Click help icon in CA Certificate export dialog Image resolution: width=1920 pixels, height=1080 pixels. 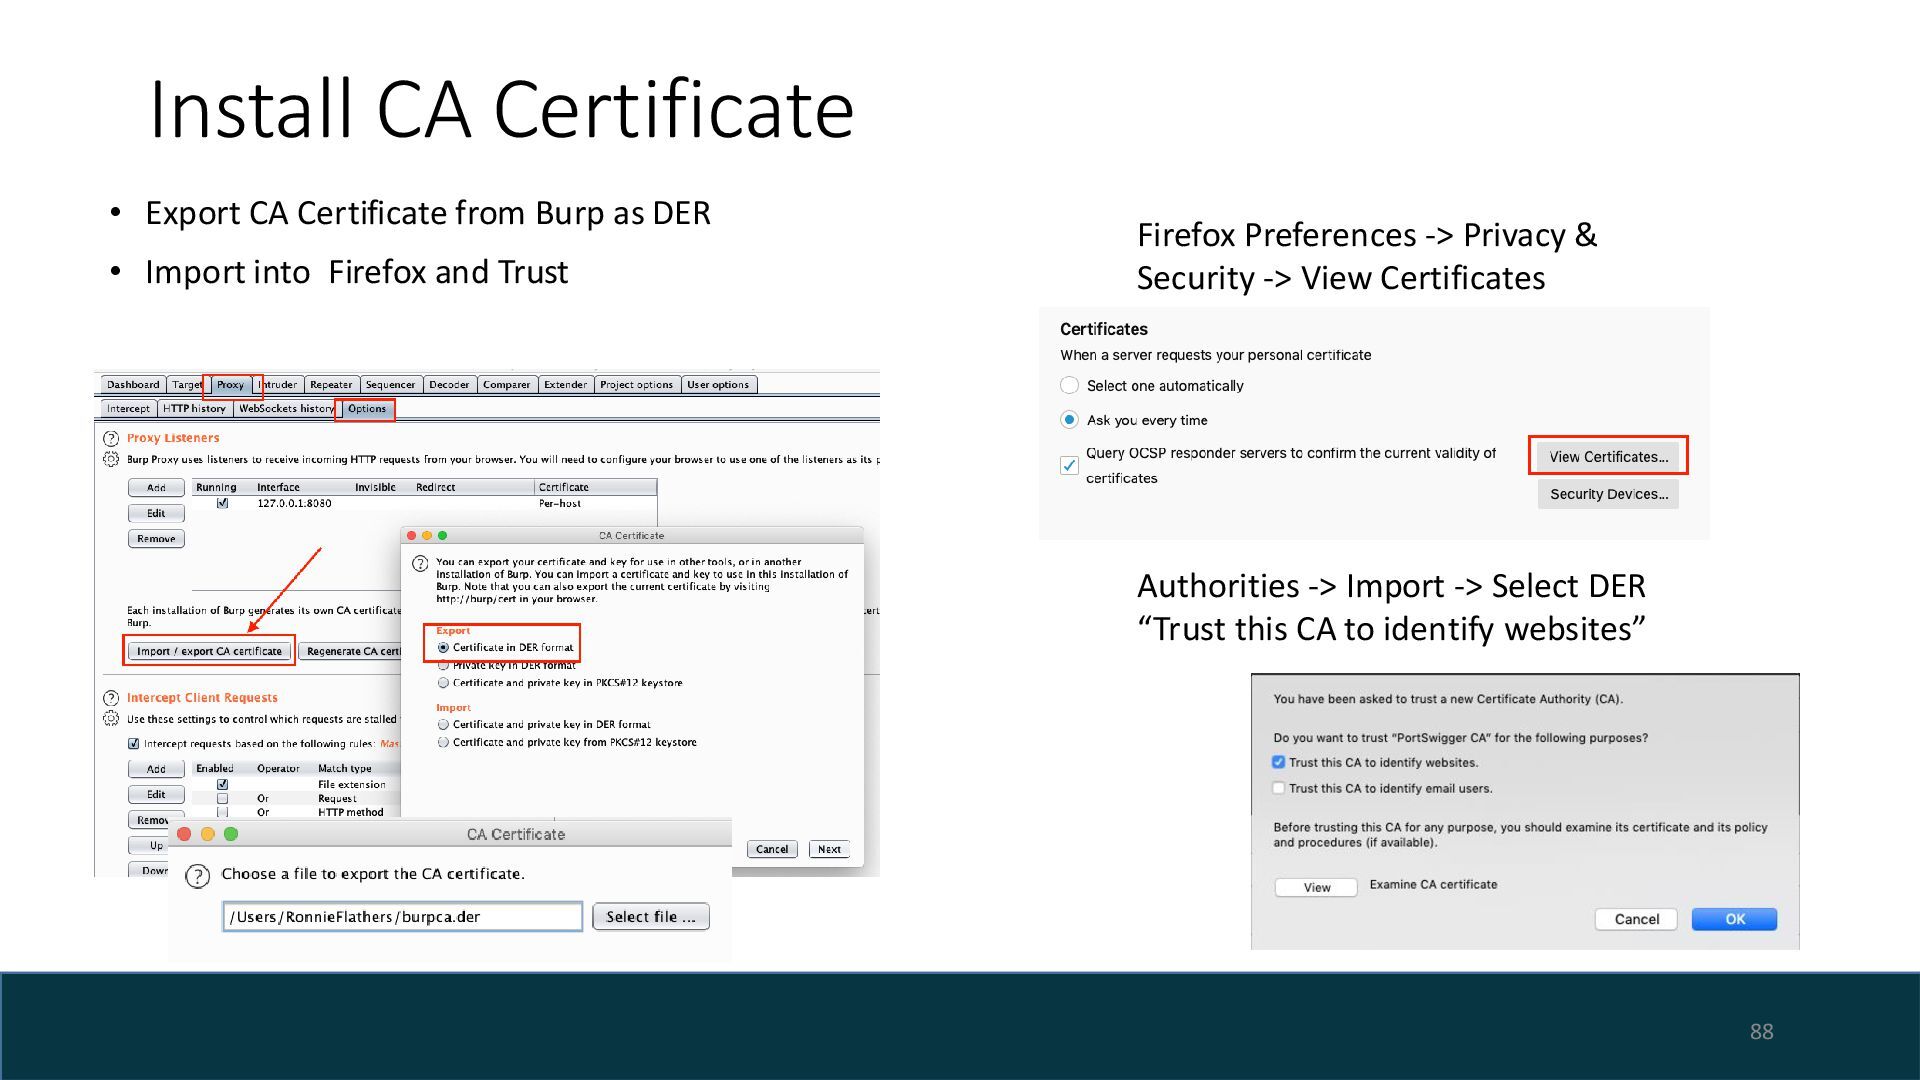[x=420, y=563]
